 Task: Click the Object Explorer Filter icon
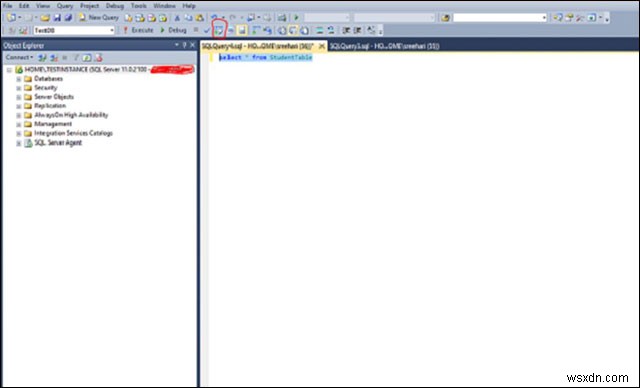click(76, 58)
